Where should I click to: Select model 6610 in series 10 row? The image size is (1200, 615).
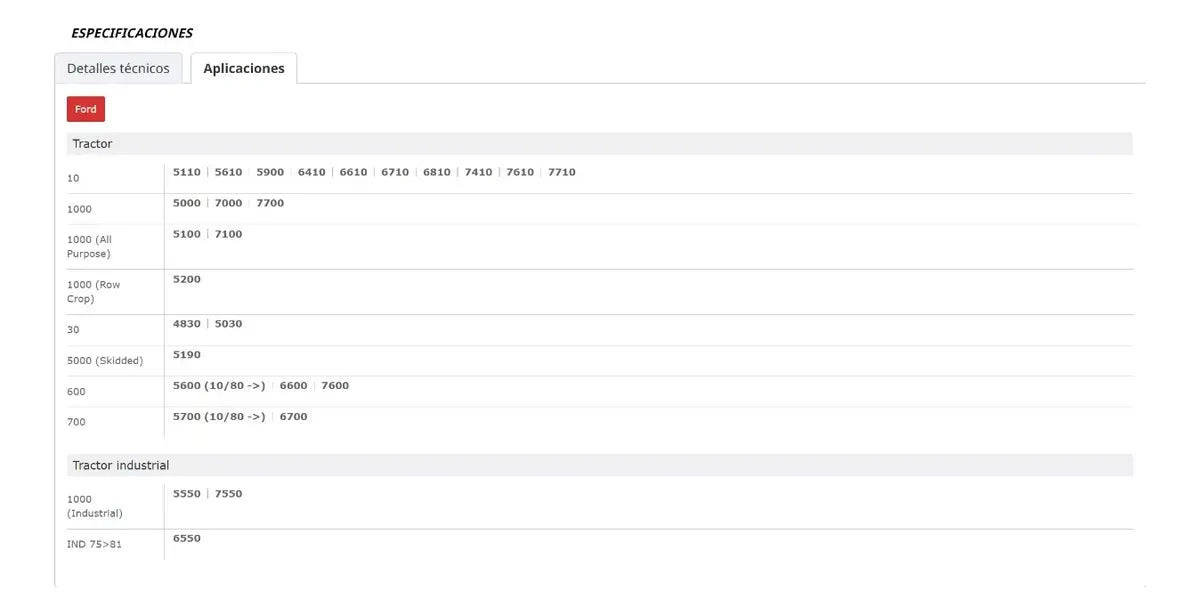tap(354, 172)
